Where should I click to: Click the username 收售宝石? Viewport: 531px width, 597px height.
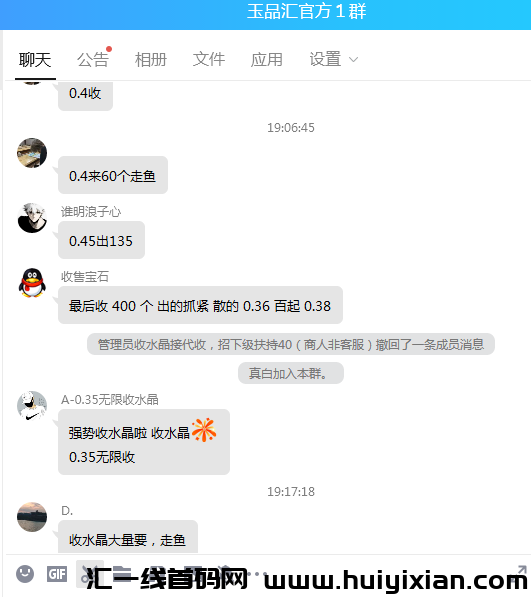click(85, 276)
